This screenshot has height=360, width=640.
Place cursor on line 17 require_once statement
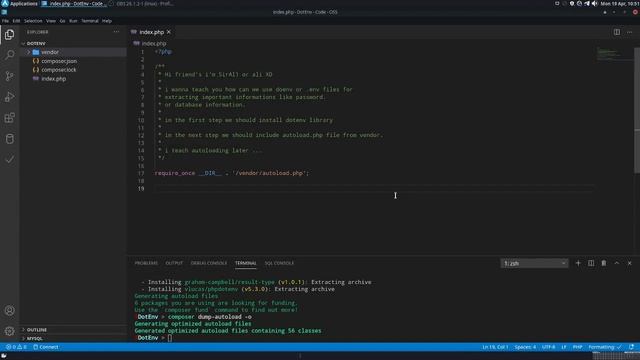(231, 173)
